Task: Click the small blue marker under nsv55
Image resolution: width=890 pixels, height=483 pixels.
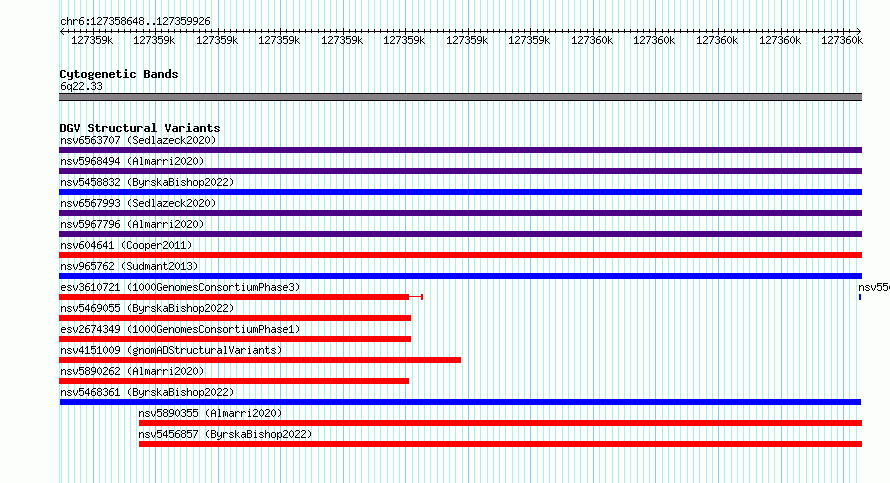Action: click(860, 297)
